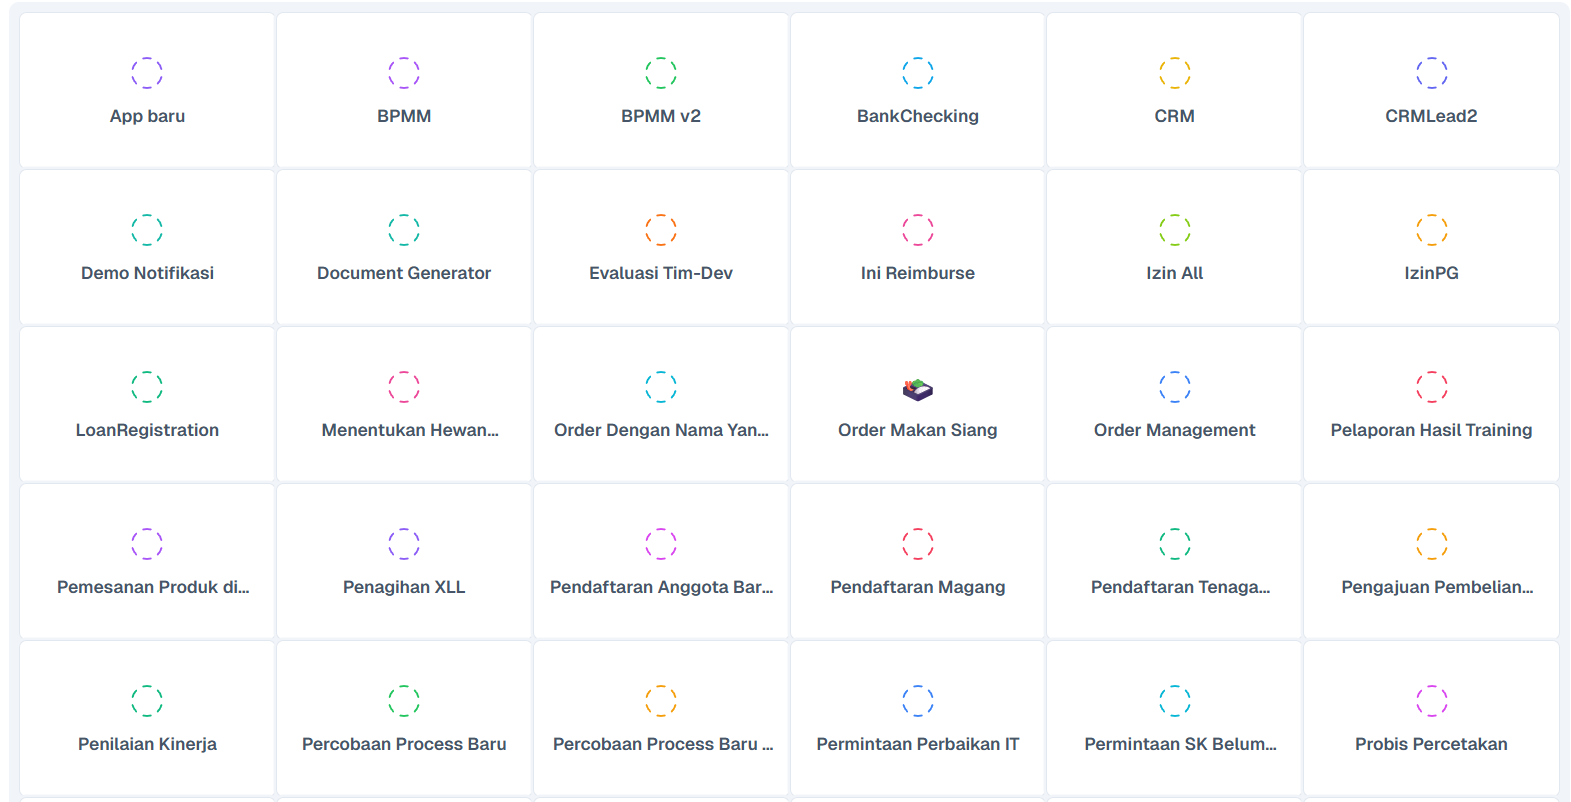The height and width of the screenshot is (802, 1571).
Task: Open the Penilaian Kinerja card
Action: (x=147, y=719)
